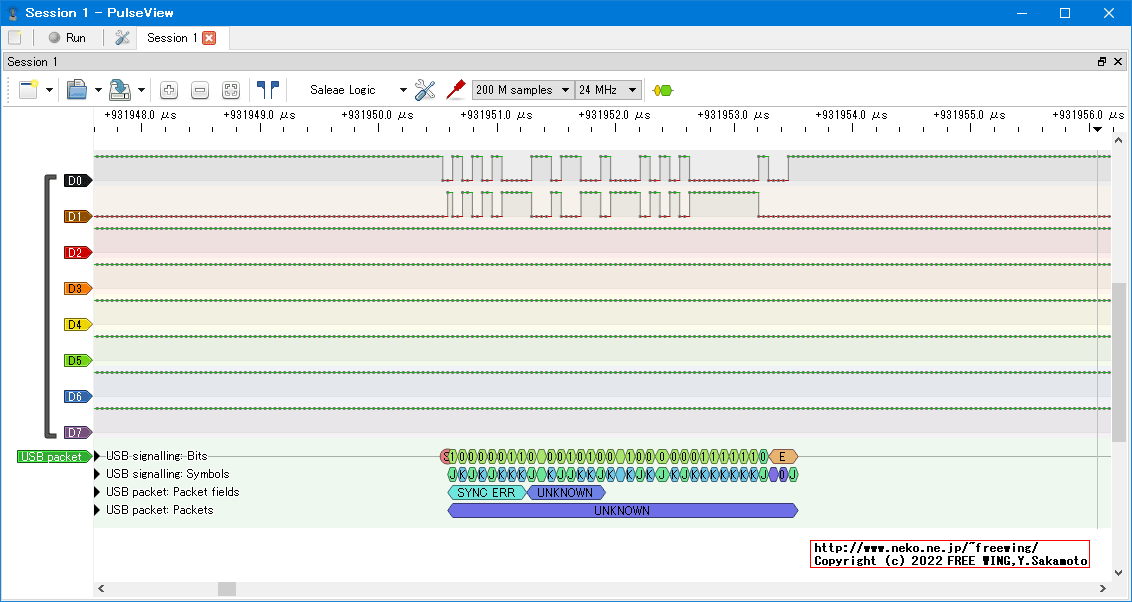The width and height of the screenshot is (1132, 602).
Task: Click the save file icon
Action: click(119, 90)
